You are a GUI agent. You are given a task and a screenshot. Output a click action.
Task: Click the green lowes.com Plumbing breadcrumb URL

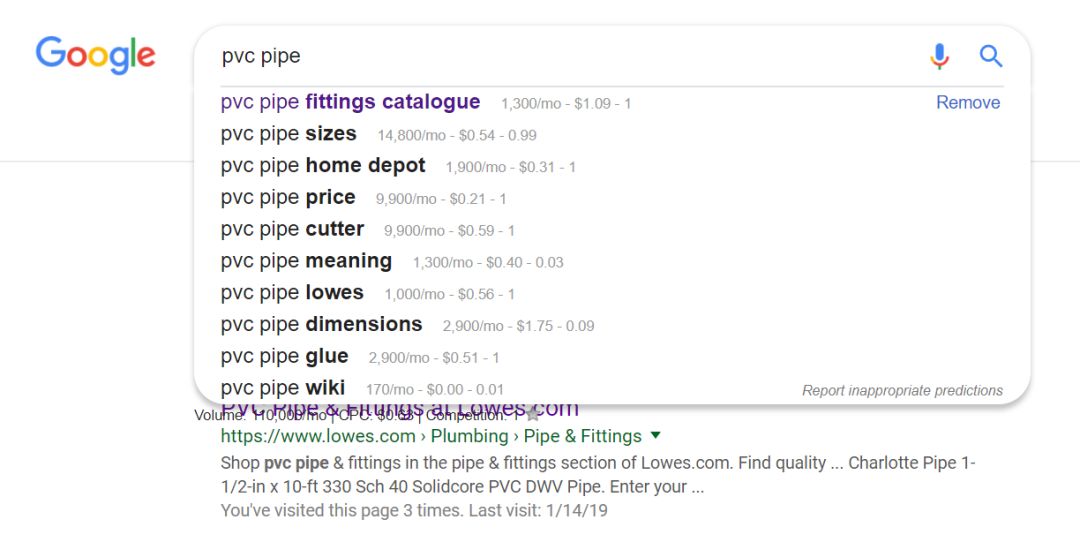pos(431,436)
